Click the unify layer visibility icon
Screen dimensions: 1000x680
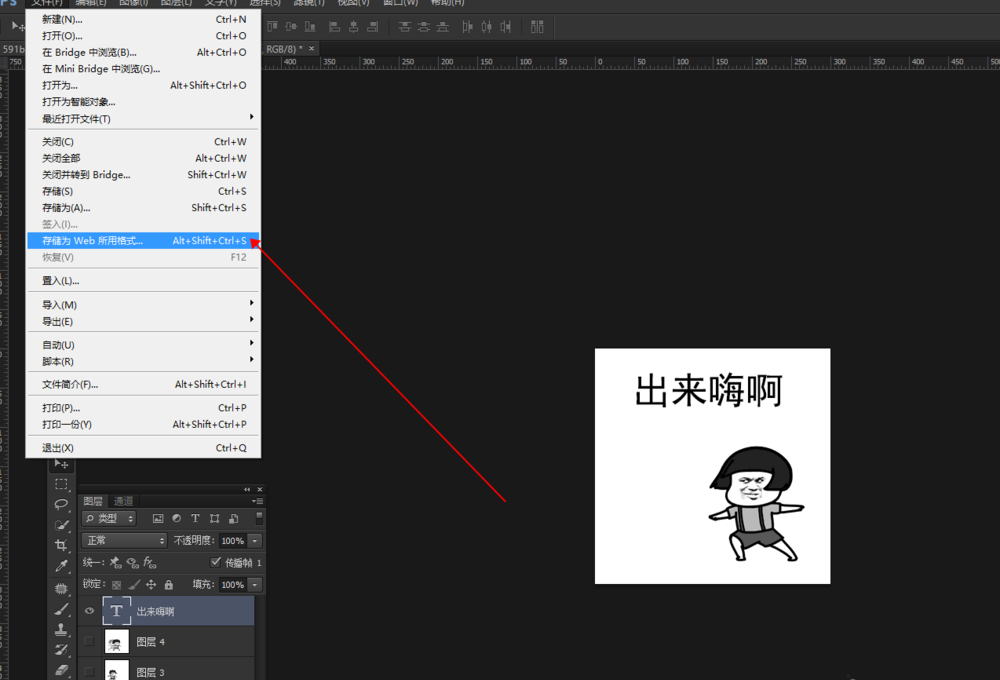coord(133,563)
